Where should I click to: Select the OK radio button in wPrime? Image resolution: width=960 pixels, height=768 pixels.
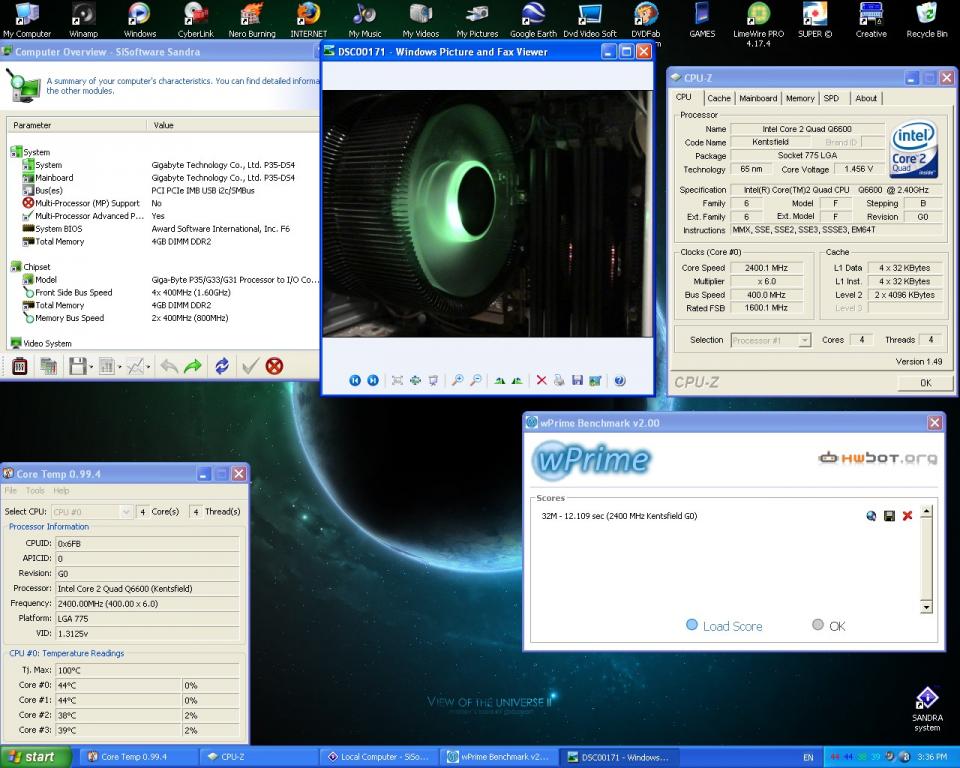pyautogui.click(x=817, y=625)
